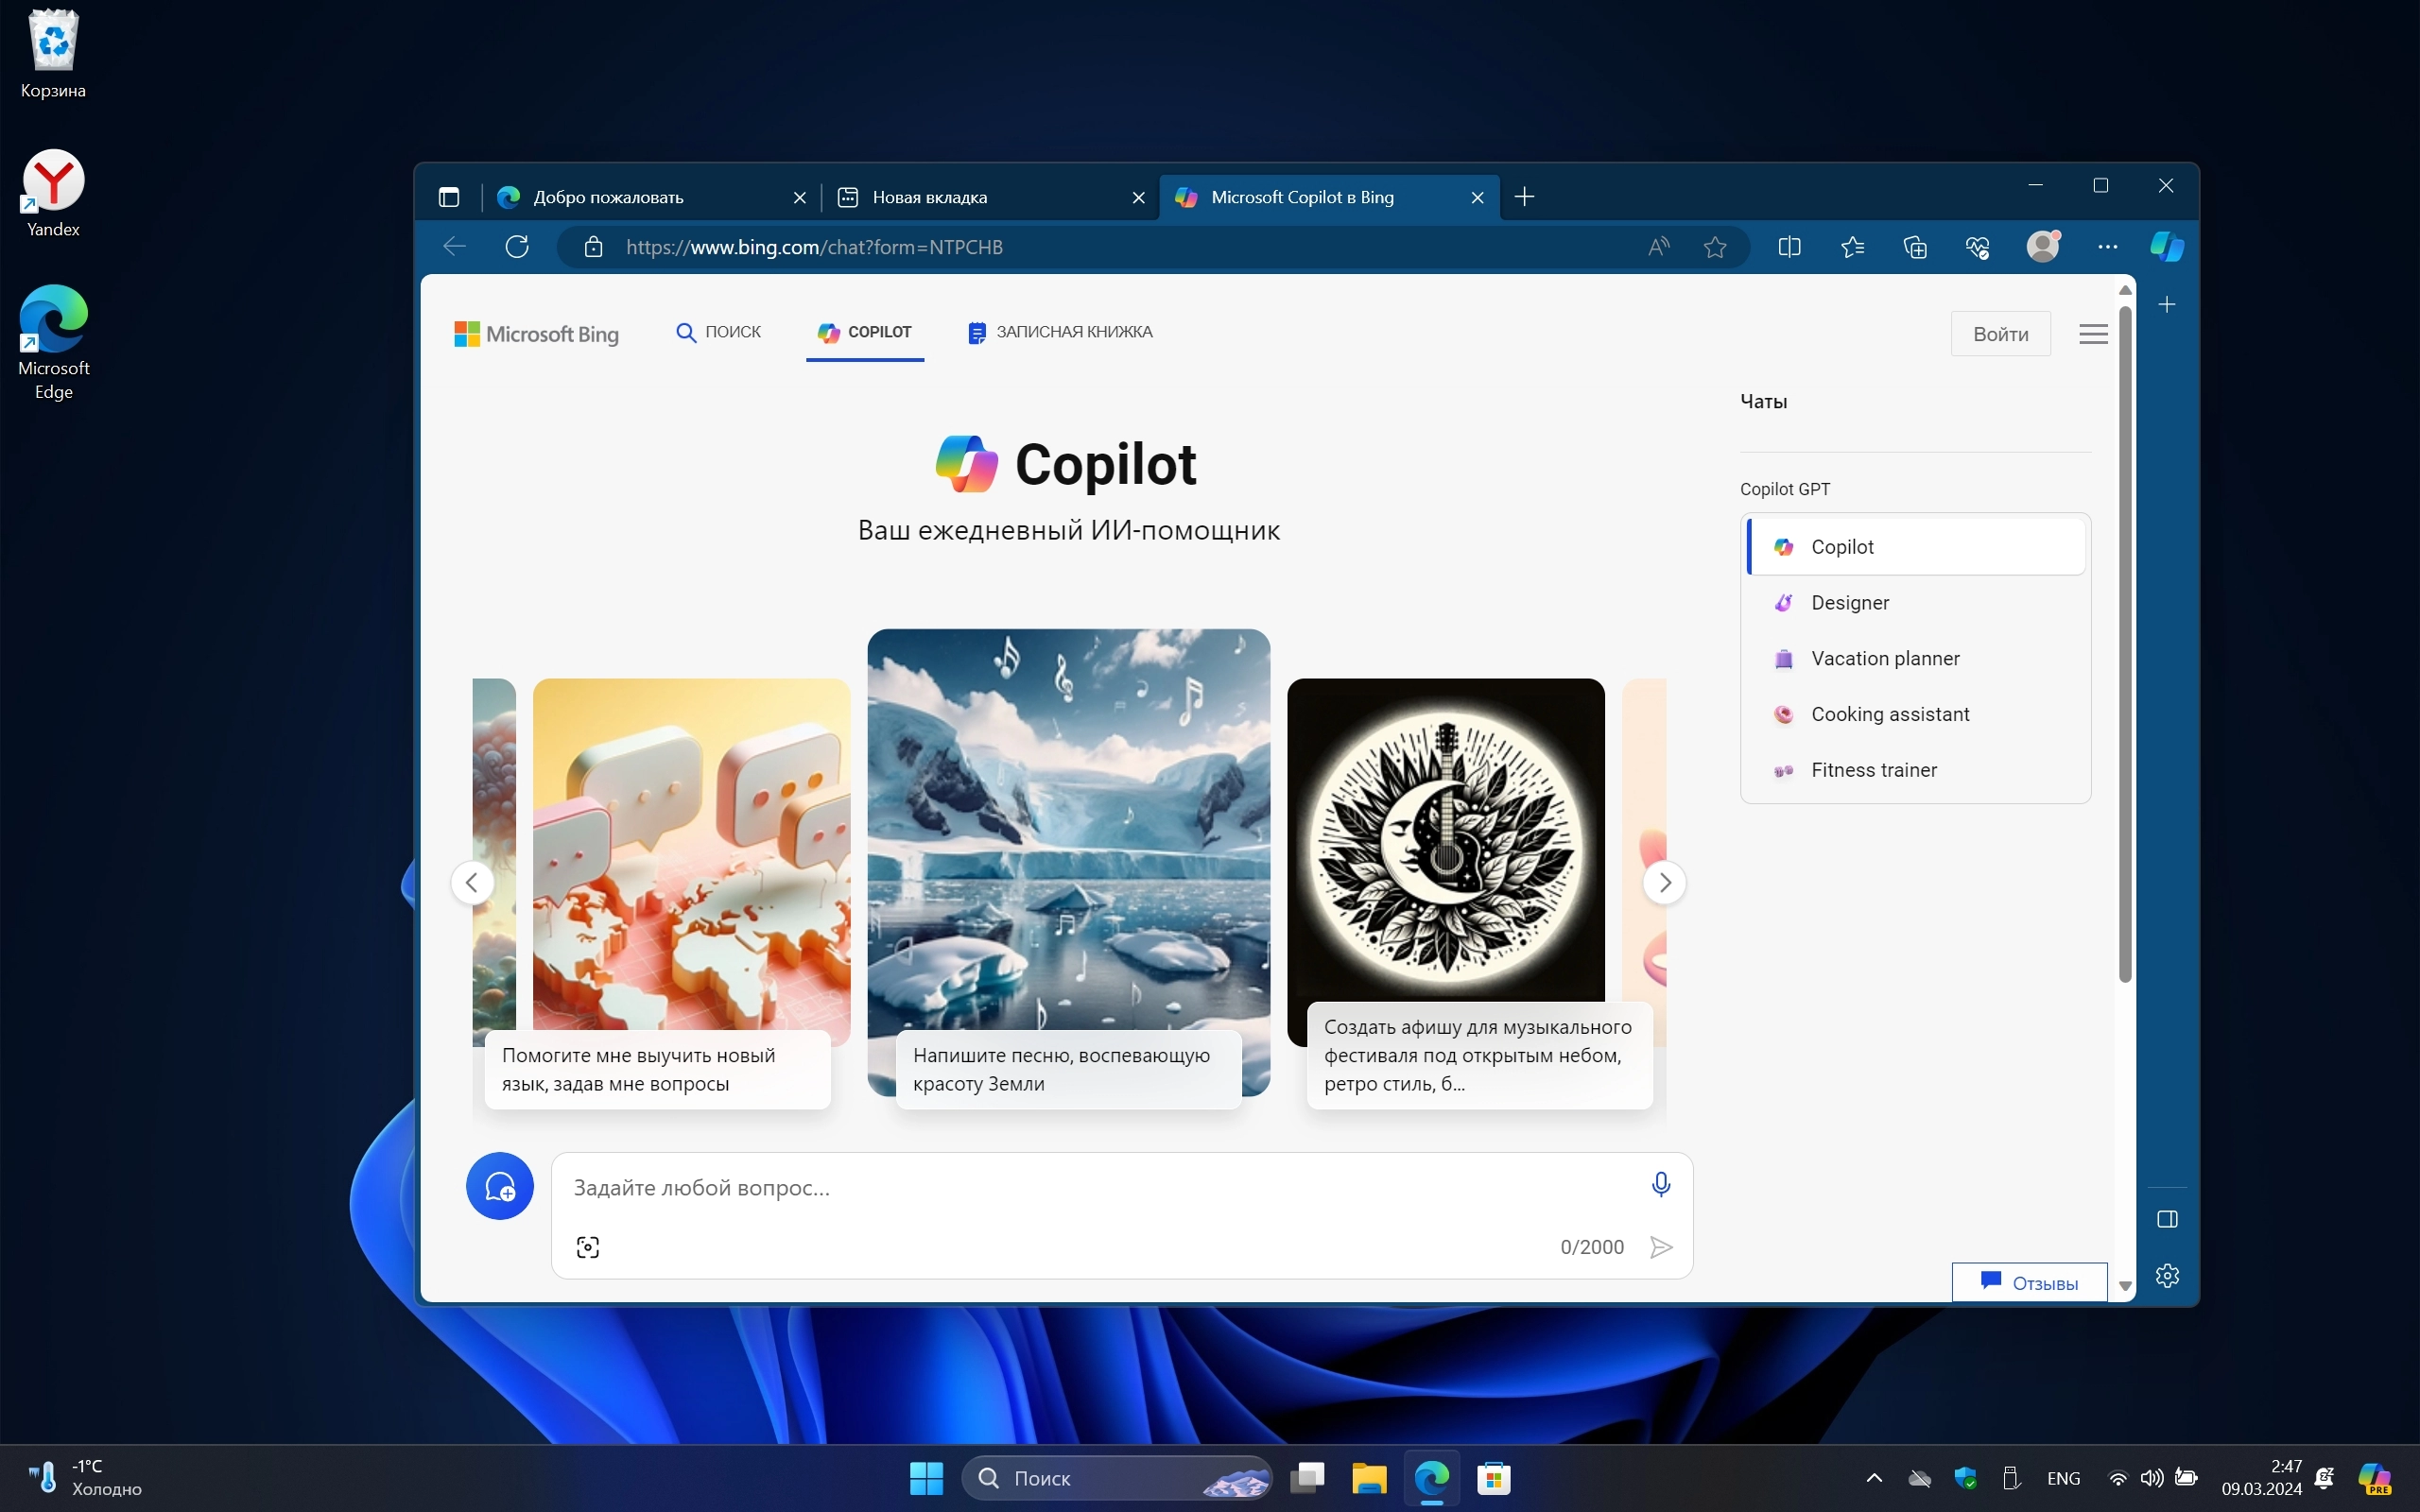The height and width of the screenshot is (1512, 2420).
Task: Click the Read aloud icon in address bar
Action: 1658,246
